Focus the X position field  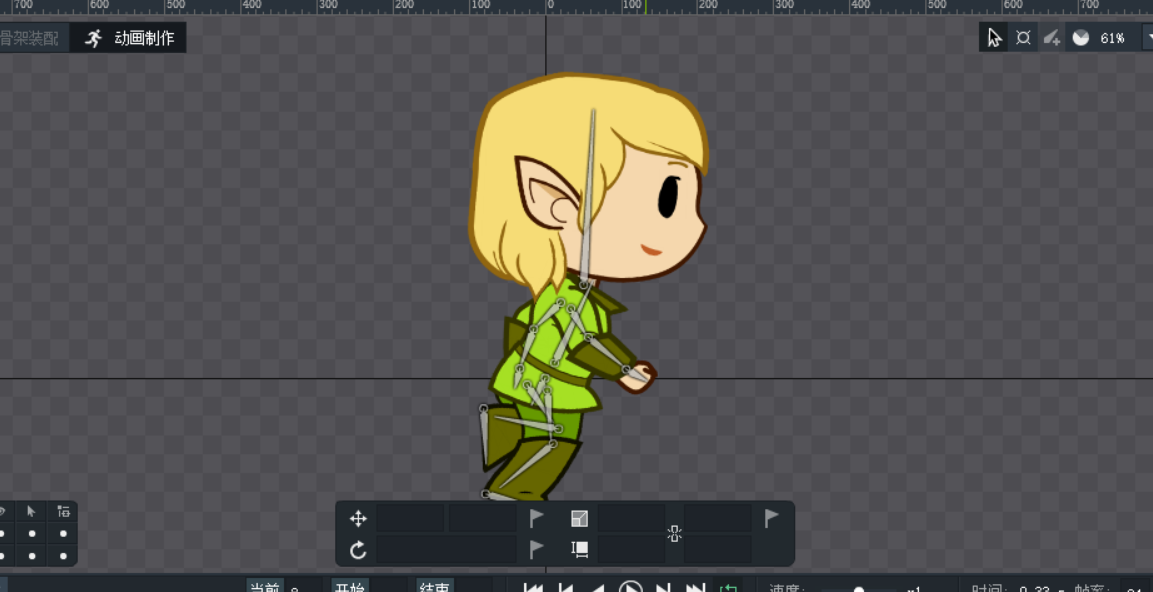point(410,518)
